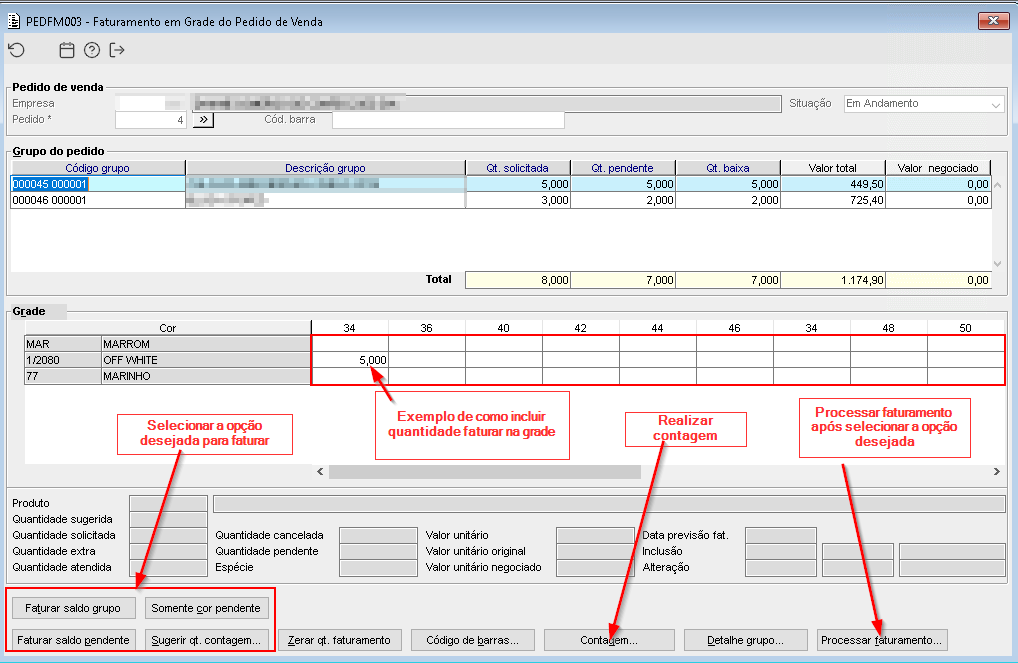1018x663 pixels.
Task: Click the Contagem button
Action: [609, 640]
